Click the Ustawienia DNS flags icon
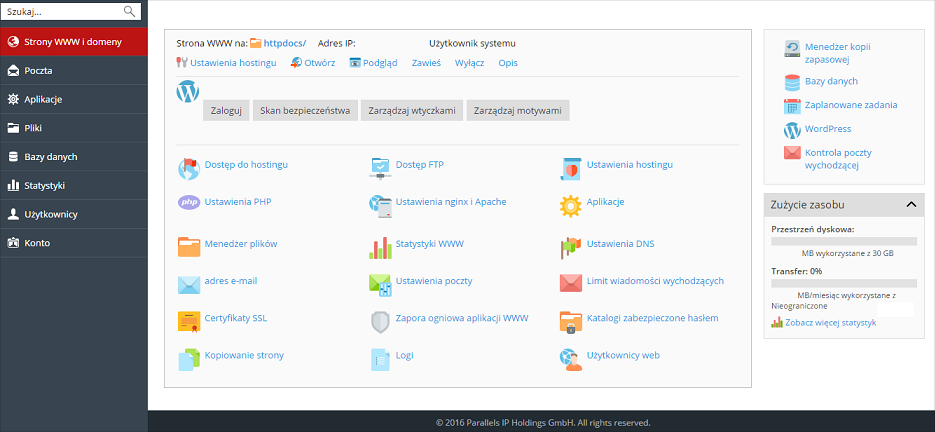Screen dimensions: 935x432 tap(571, 248)
